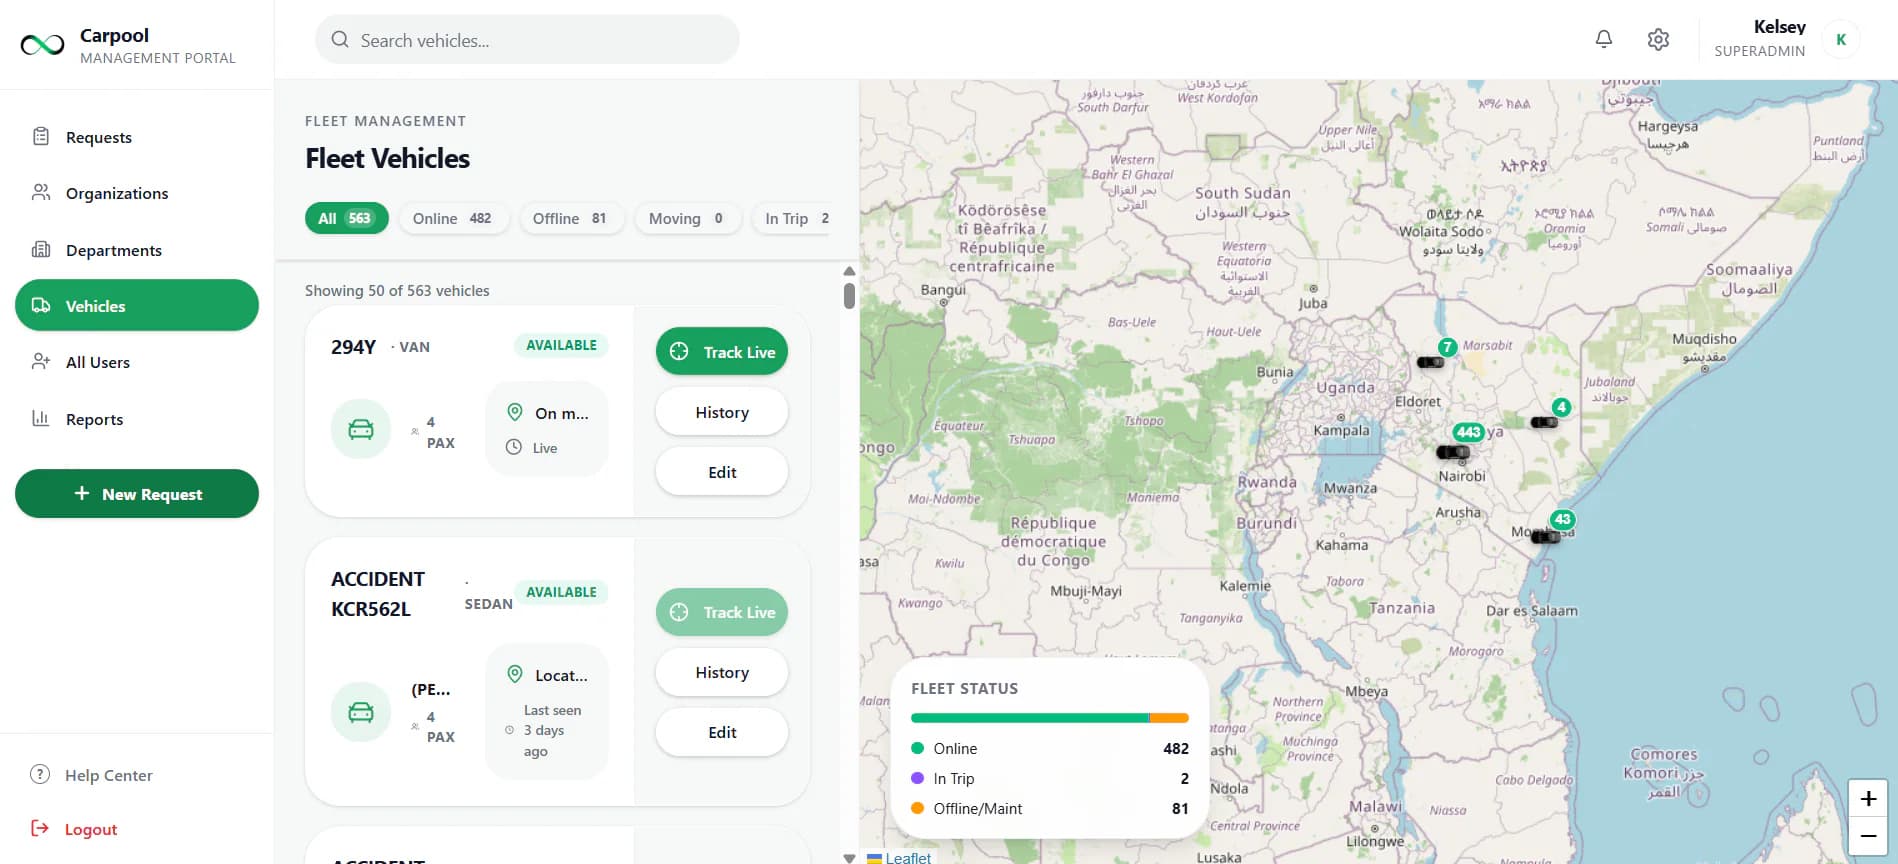Image resolution: width=1898 pixels, height=864 pixels.
Task: Click In Trip purple legend dot
Action: [917, 778]
